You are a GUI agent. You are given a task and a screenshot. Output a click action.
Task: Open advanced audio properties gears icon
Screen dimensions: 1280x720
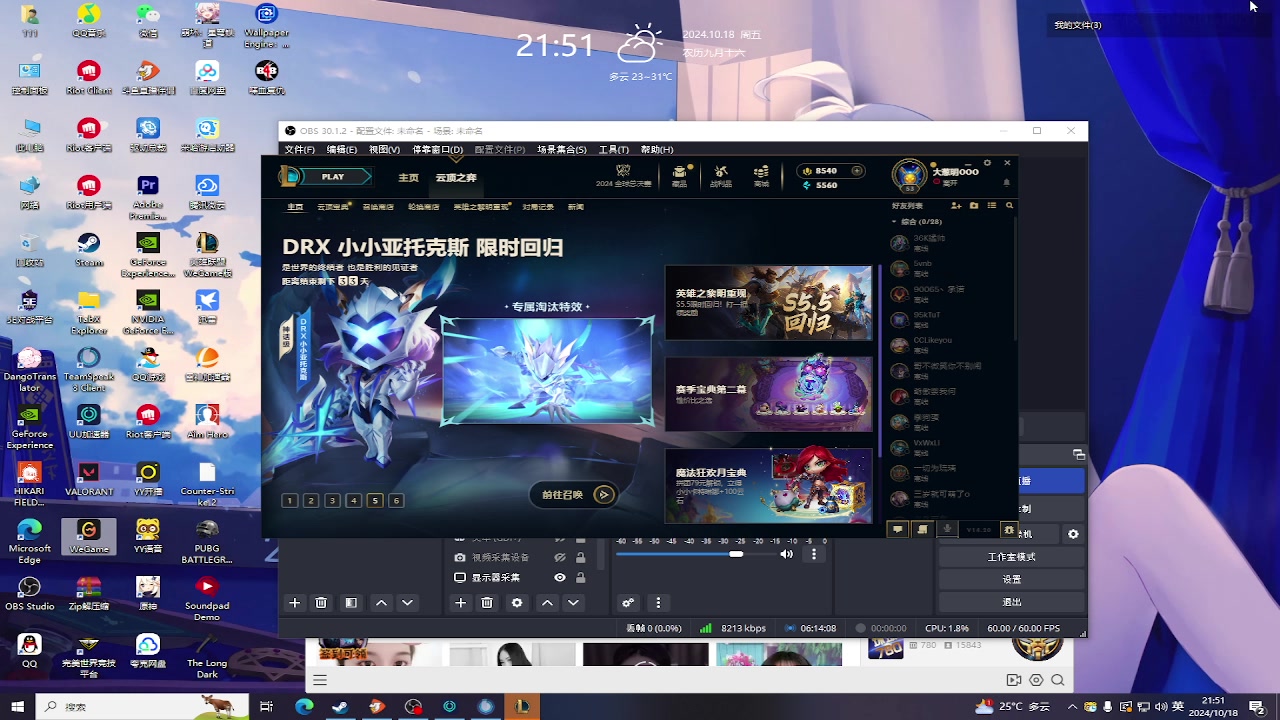(x=628, y=603)
